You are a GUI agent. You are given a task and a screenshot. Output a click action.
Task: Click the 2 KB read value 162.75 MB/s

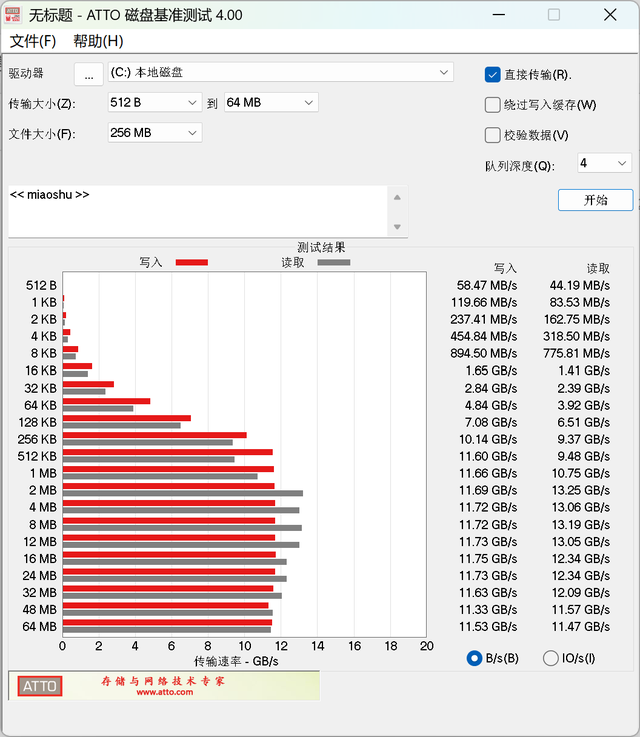coord(577,320)
